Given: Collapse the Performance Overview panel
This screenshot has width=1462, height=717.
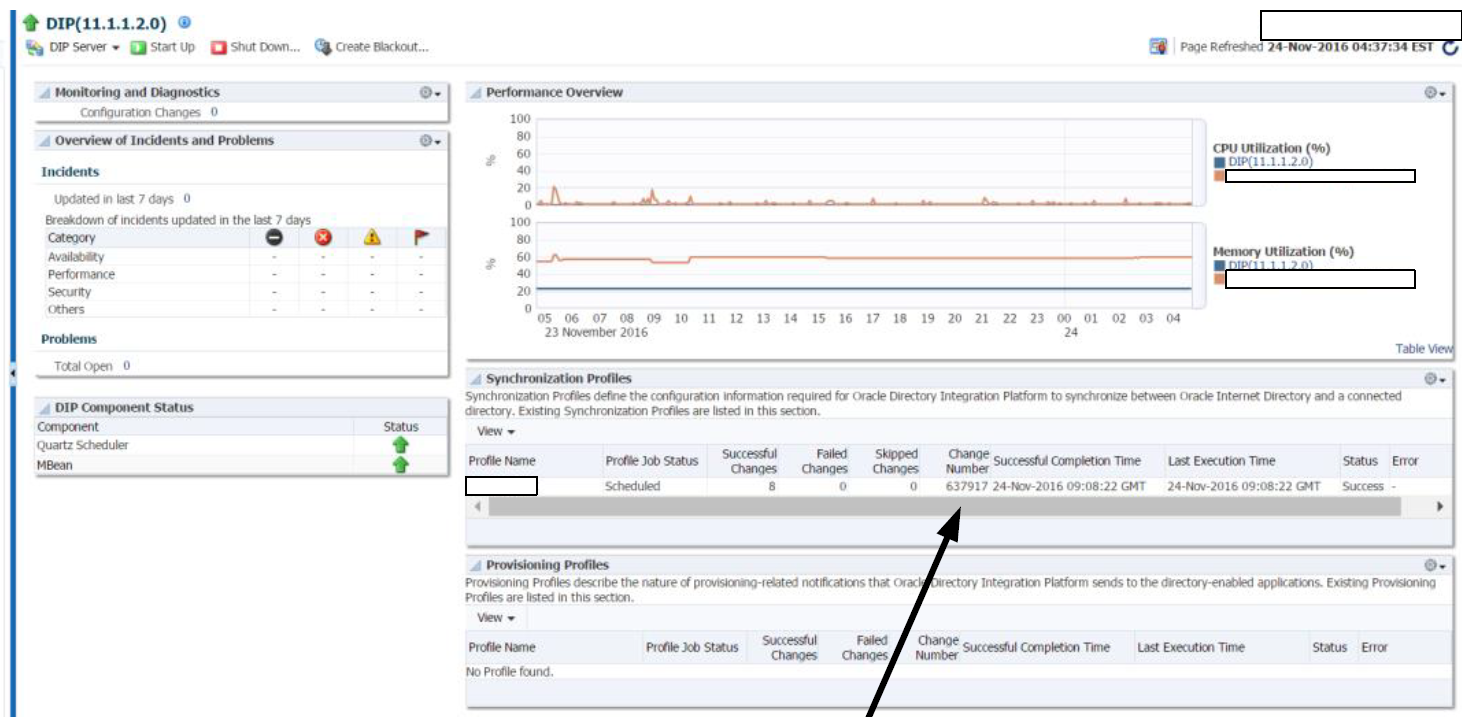Looking at the screenshot, I should (477, 93).
